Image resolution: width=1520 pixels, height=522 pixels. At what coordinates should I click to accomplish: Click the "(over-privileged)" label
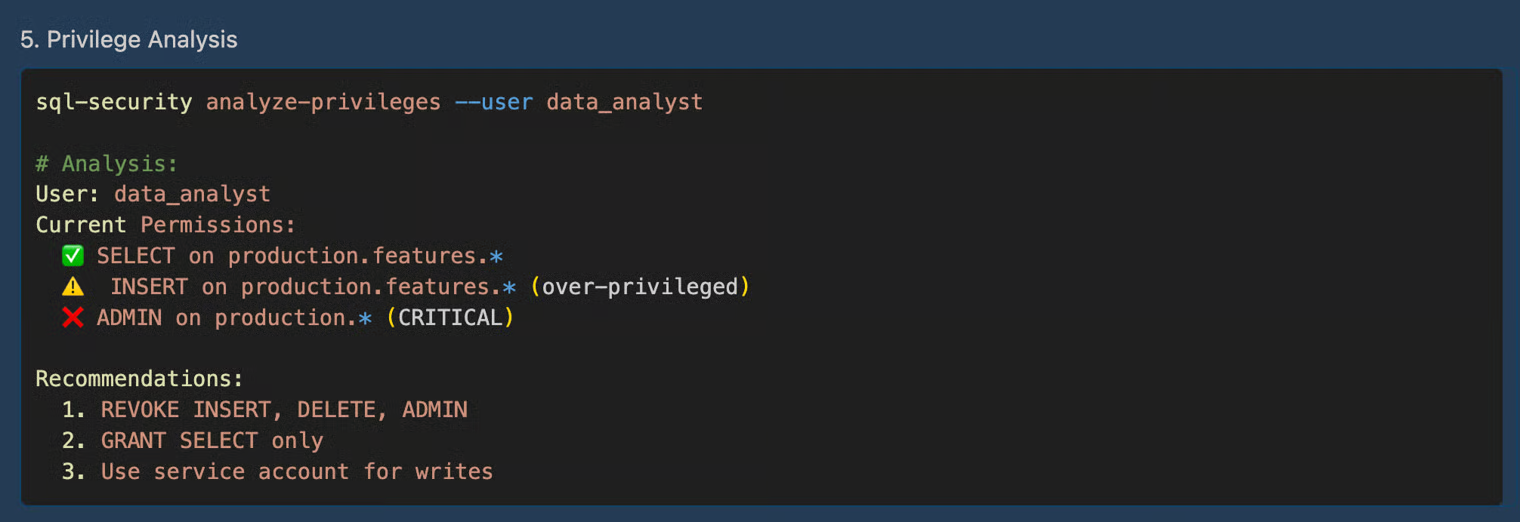point(640,287)
